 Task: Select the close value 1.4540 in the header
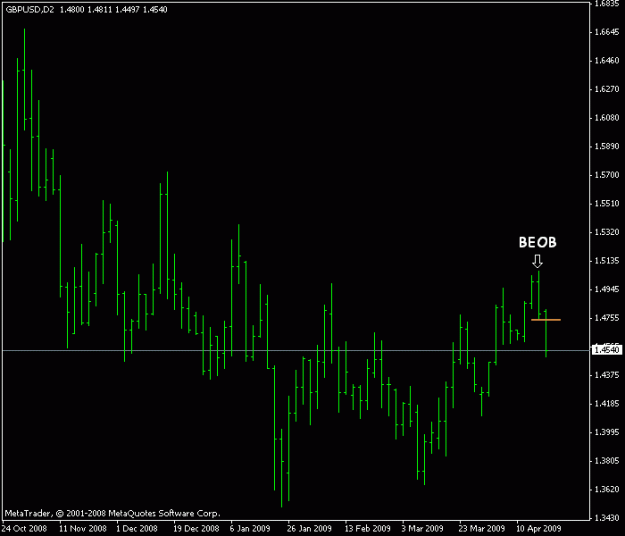(155, 10)
